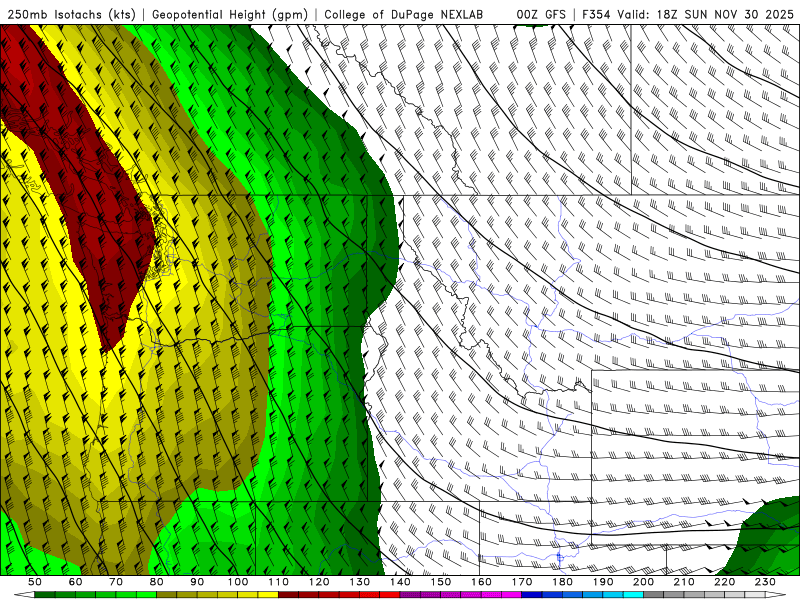800x600 pixels.
Task: Click the dark blue swatch right of 170
Action: [x=532, y=595]
